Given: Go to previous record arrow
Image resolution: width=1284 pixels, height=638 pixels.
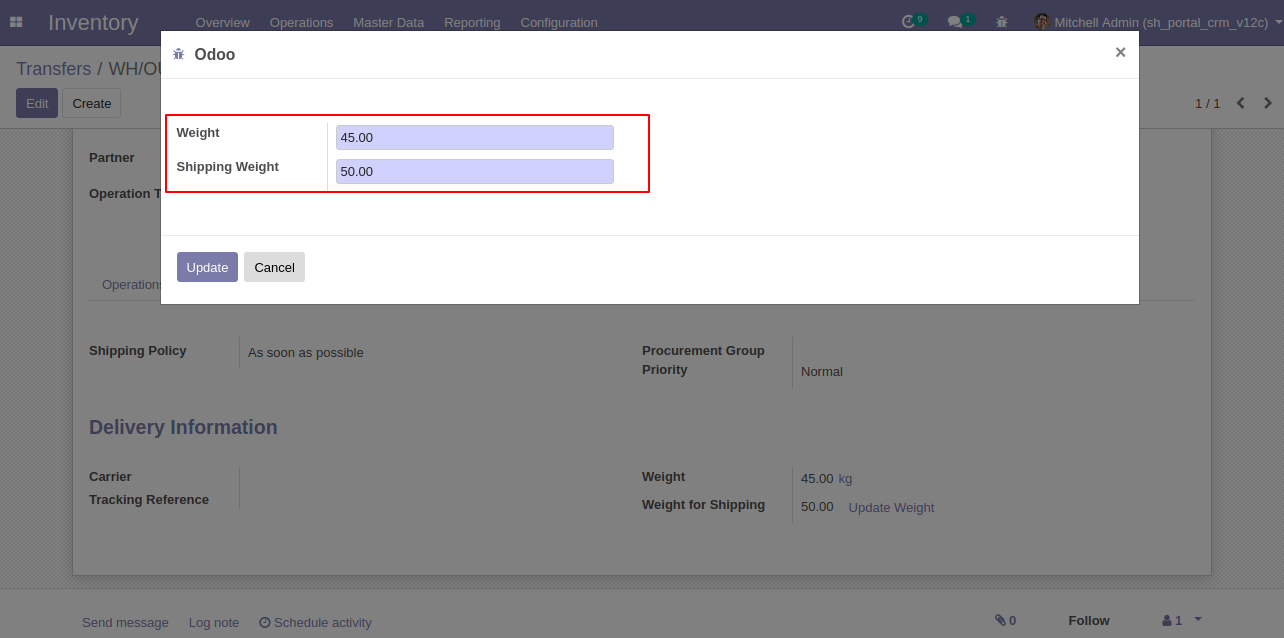Looking at the screenshot, I should pos(1241,103).
